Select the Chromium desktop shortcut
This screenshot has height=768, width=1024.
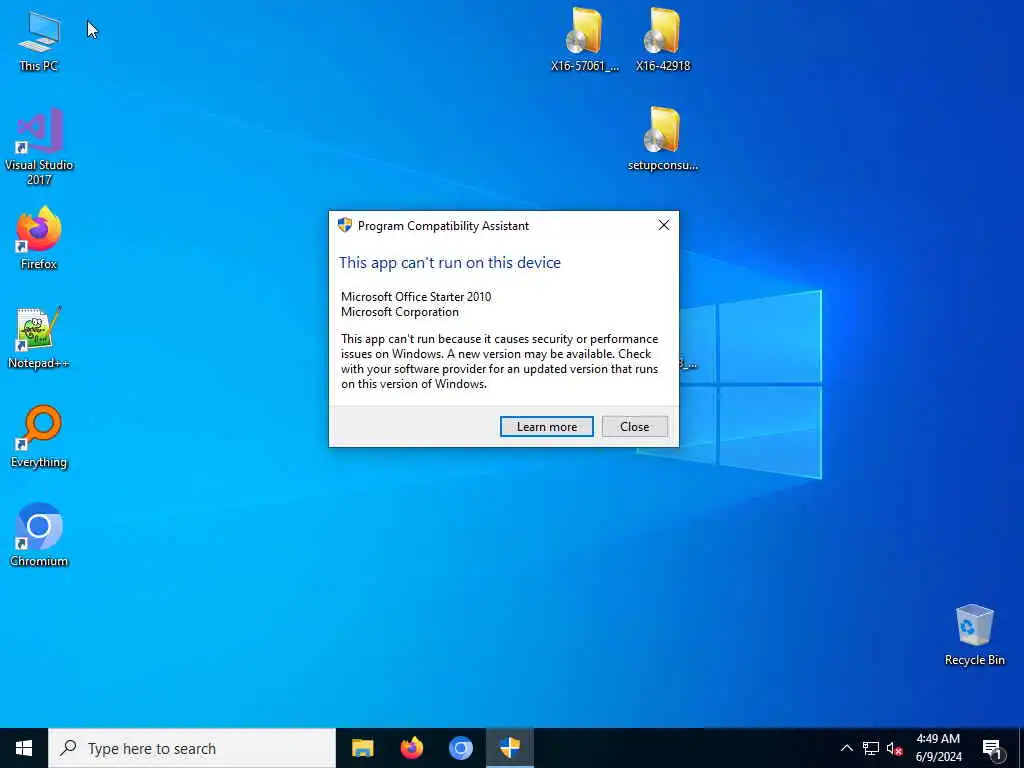coord(39,535)
